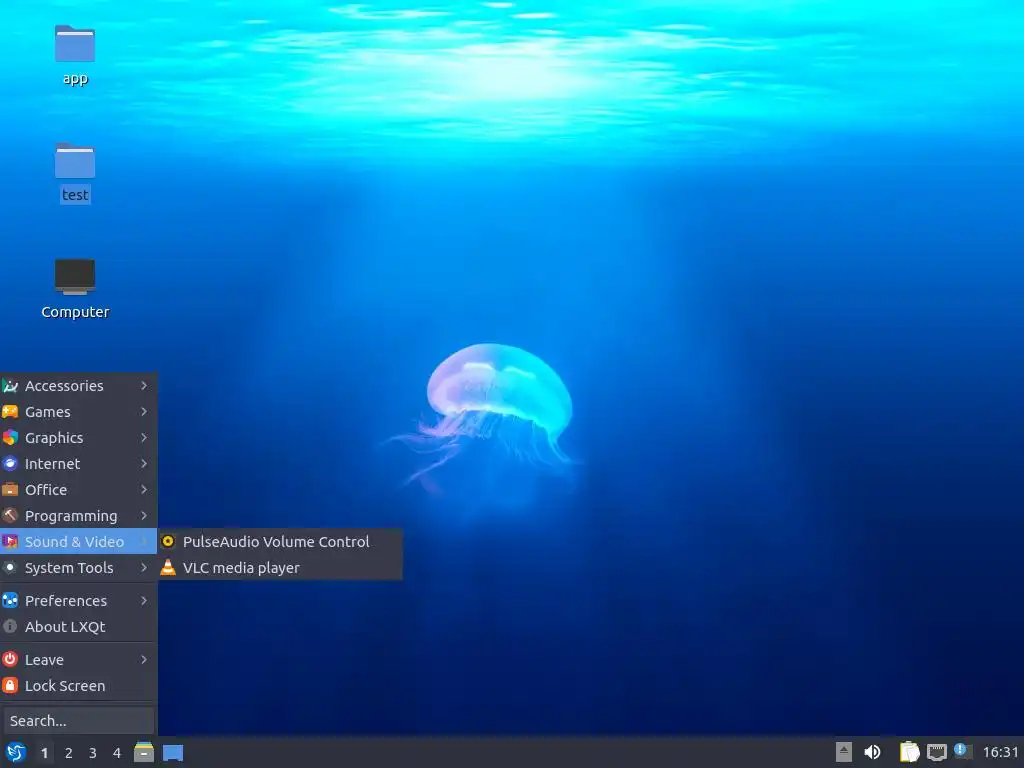Click the network connection icon in tray
1024x768 pixels.
[936, 752]
